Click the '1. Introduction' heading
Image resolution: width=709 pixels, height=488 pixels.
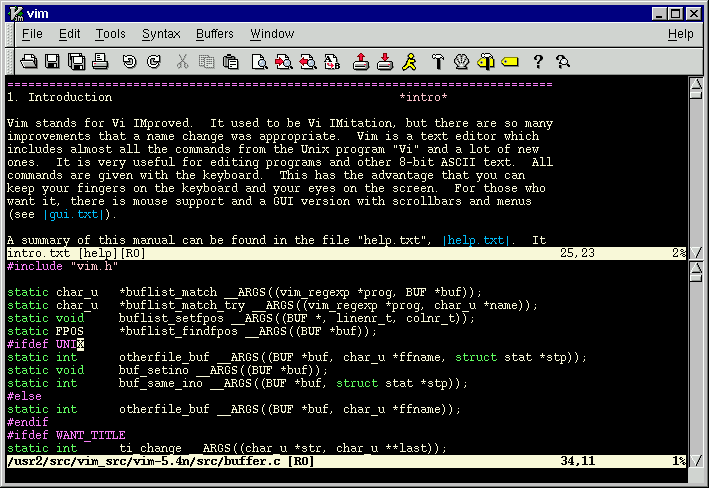coord(59,97)
